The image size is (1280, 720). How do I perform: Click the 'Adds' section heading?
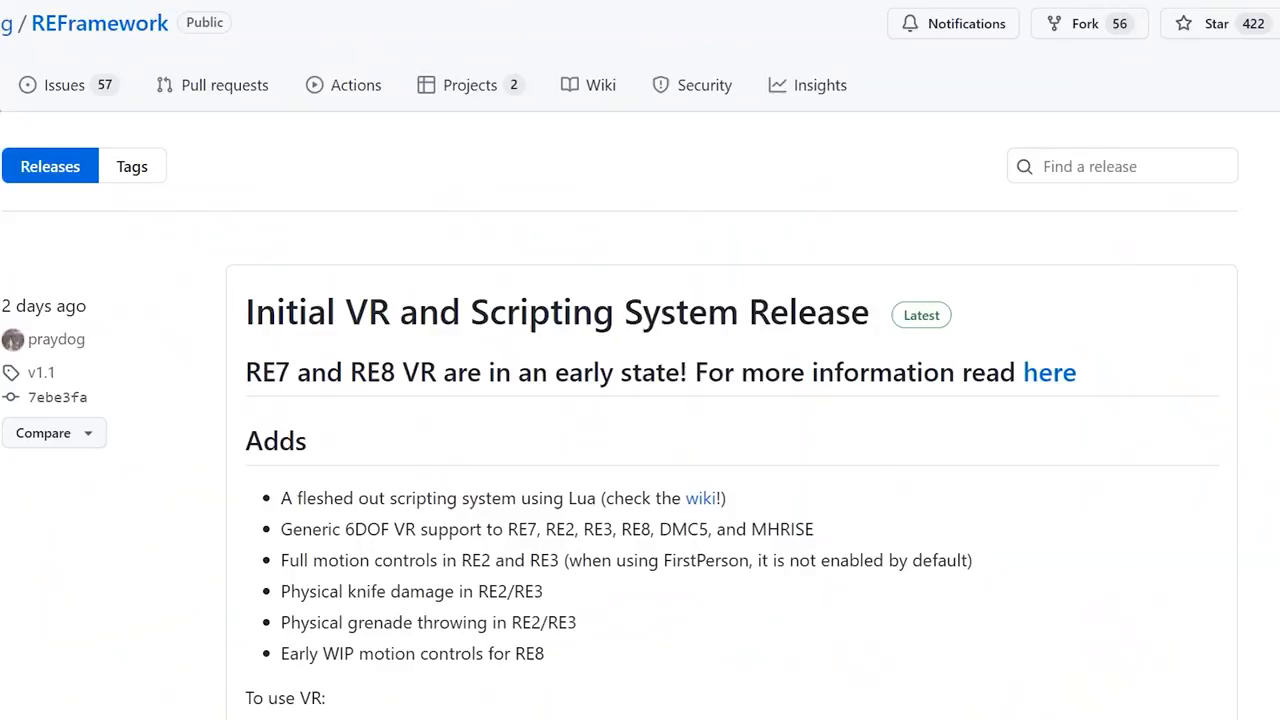276,441
